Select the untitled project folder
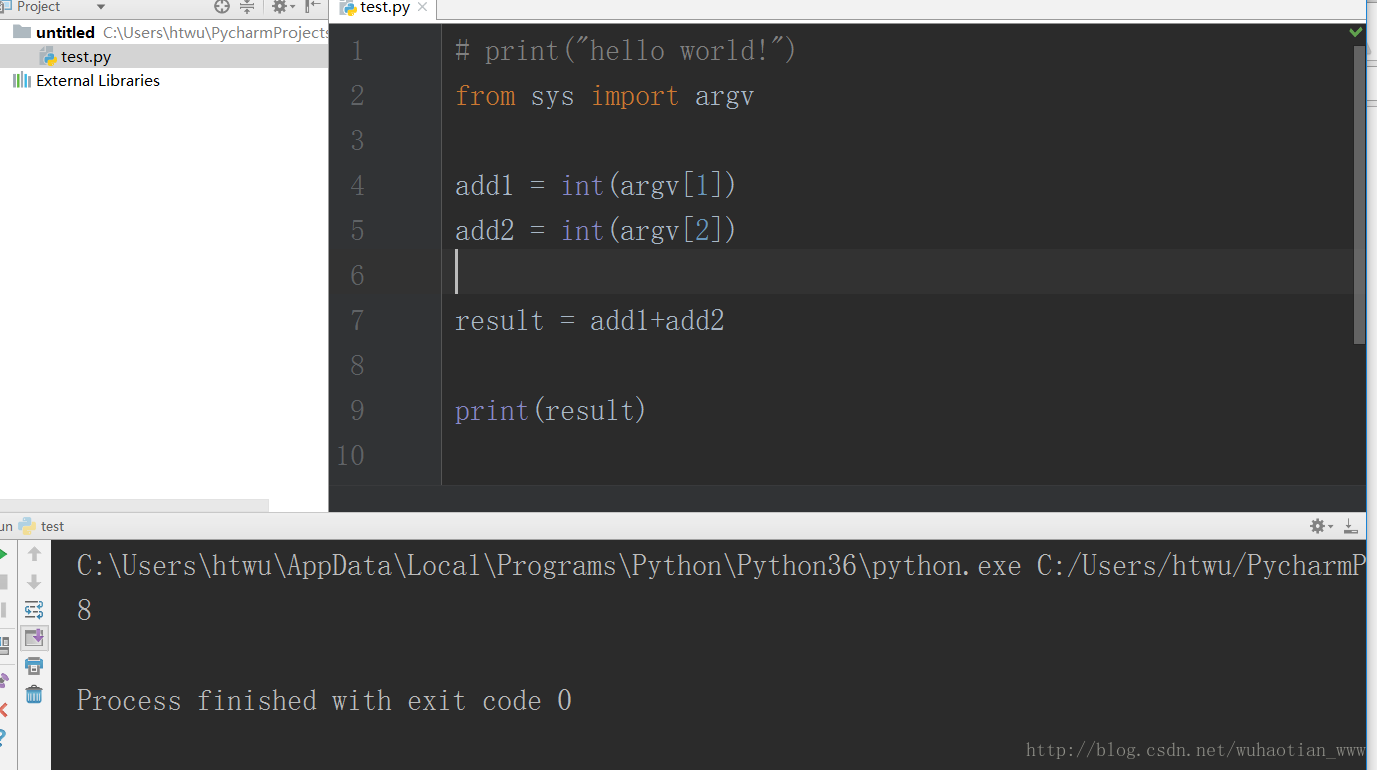1377x770 pixels. coord(164,32)
